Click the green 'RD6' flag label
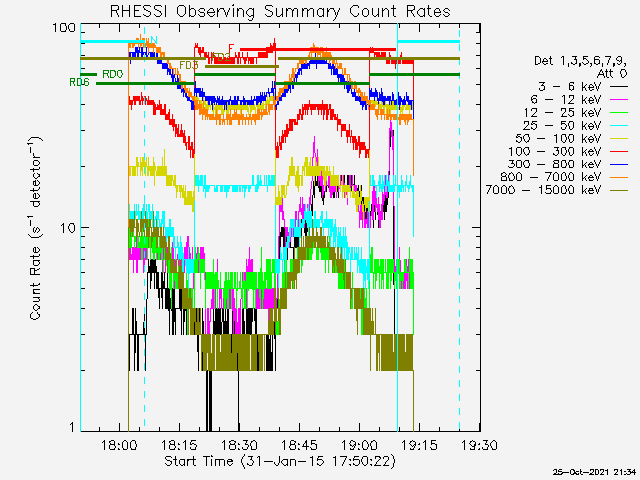640x480 pixels. click(x=79, y=82)
